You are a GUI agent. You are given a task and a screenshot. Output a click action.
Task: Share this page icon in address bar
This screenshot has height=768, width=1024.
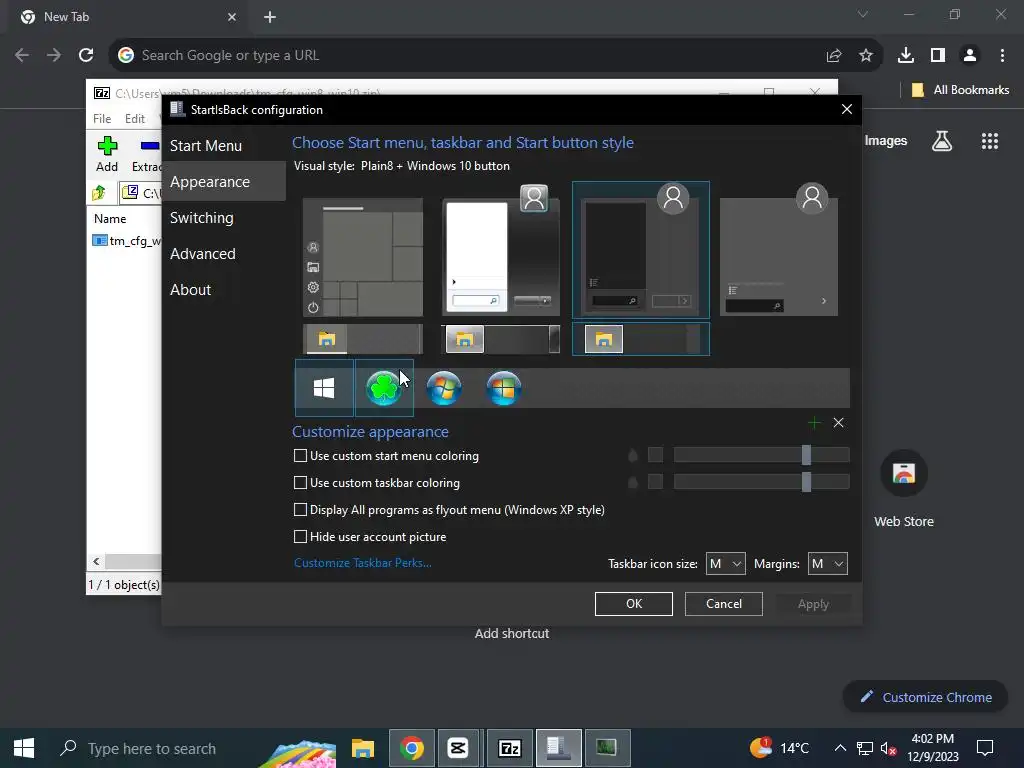point(834,55)
